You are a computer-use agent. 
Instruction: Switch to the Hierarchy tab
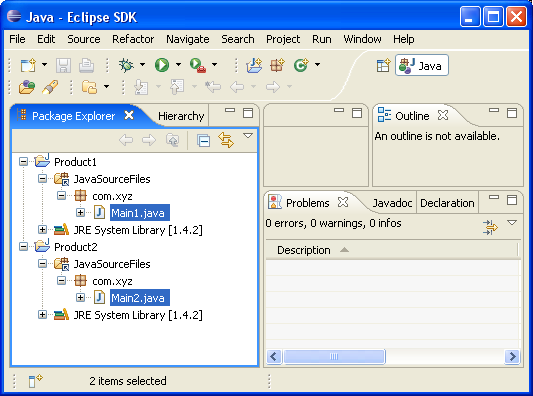pyautogui.click(x=181, y=116)
